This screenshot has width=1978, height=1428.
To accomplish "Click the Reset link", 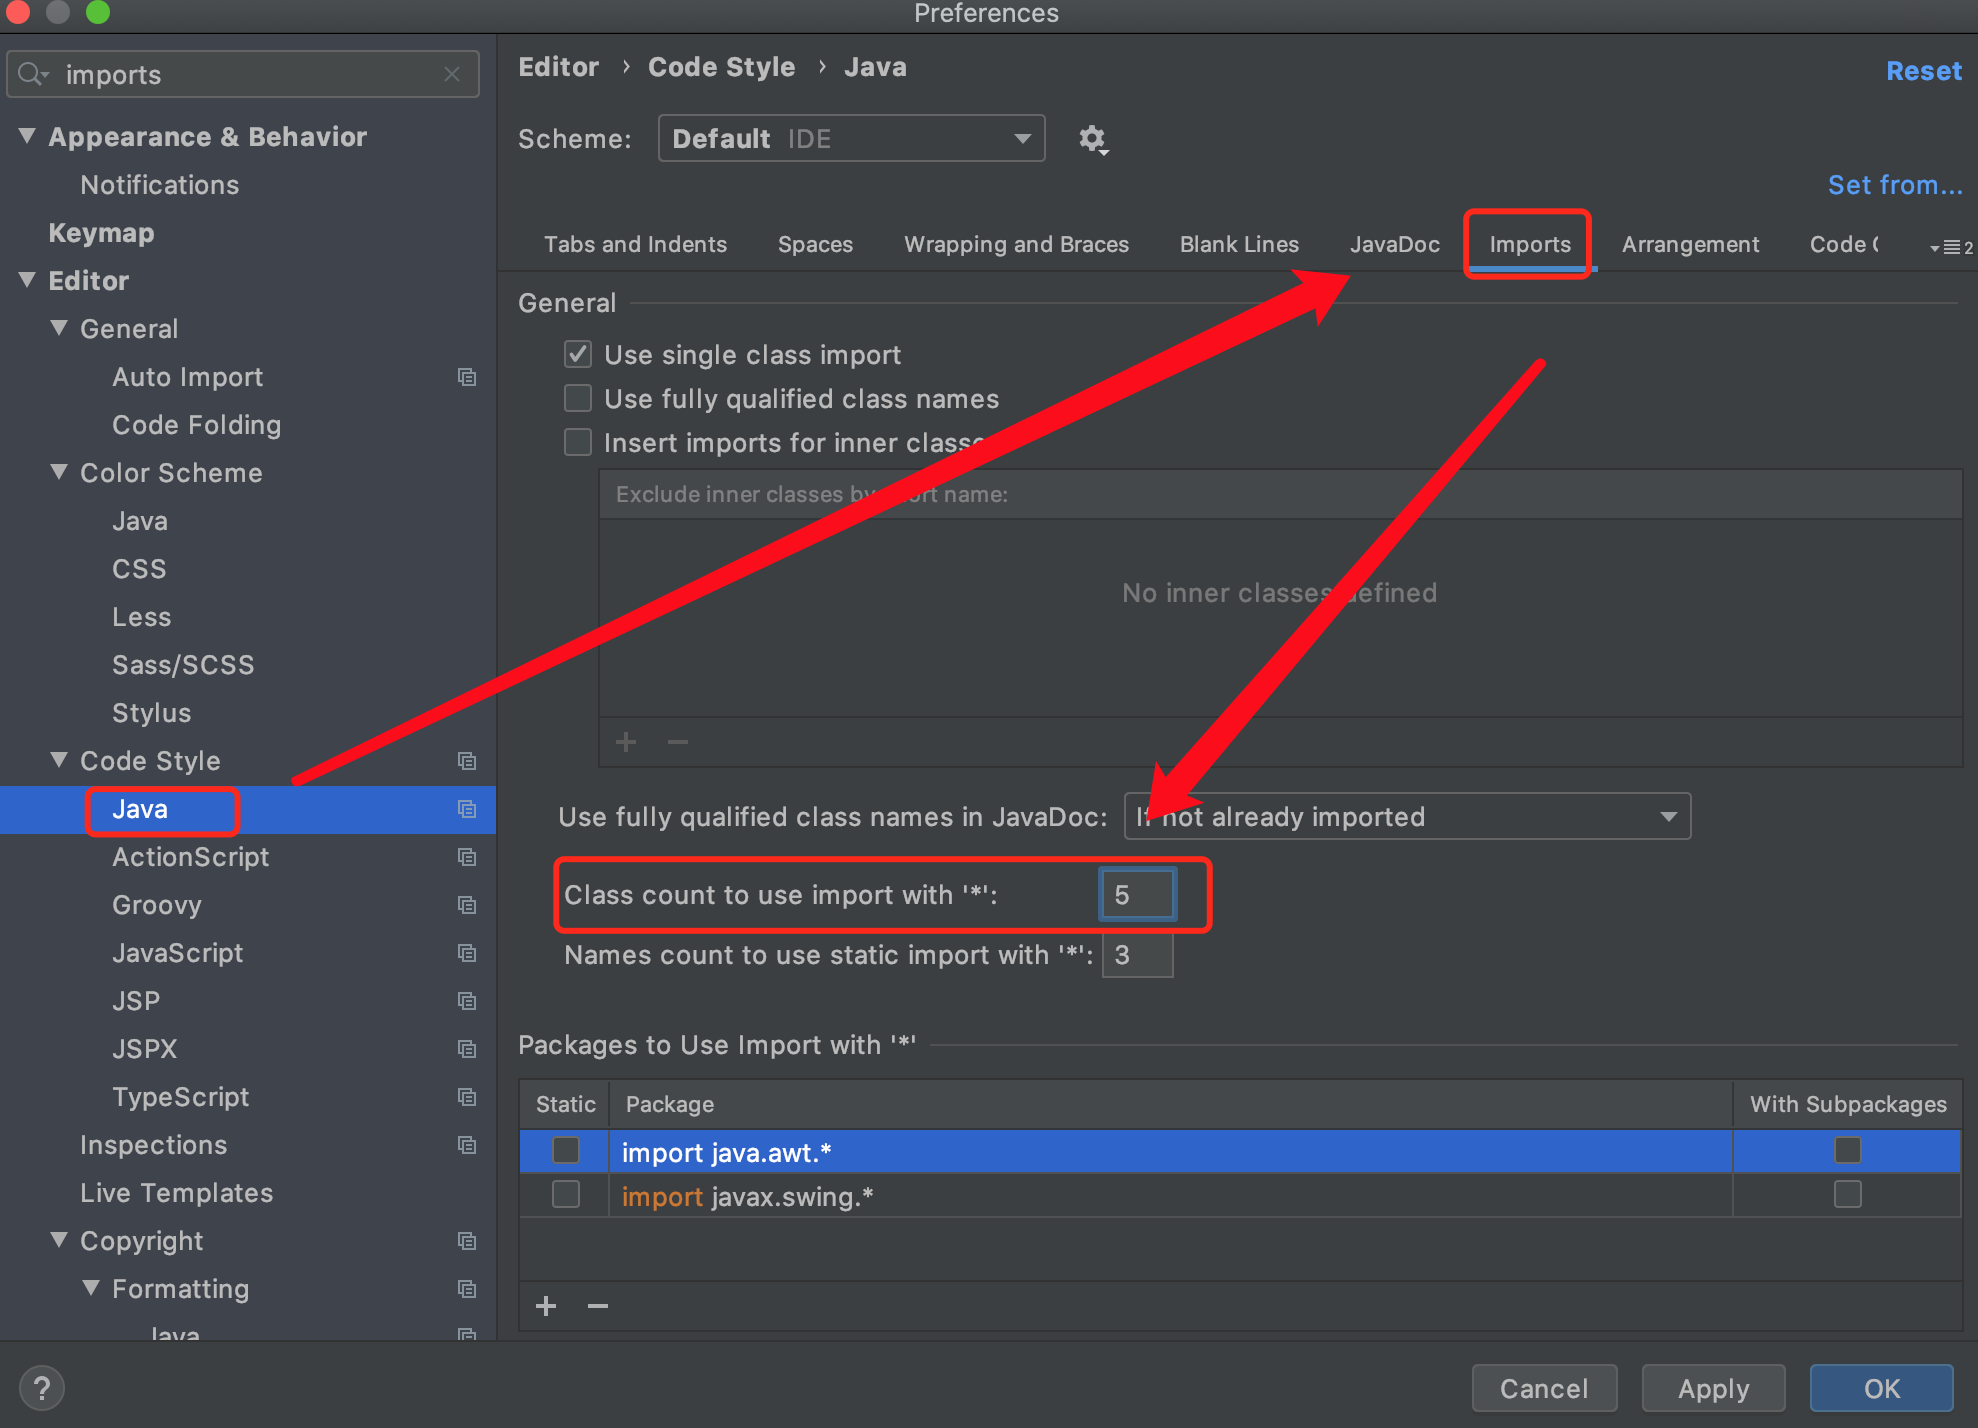I will click(x=1923, y=71).
